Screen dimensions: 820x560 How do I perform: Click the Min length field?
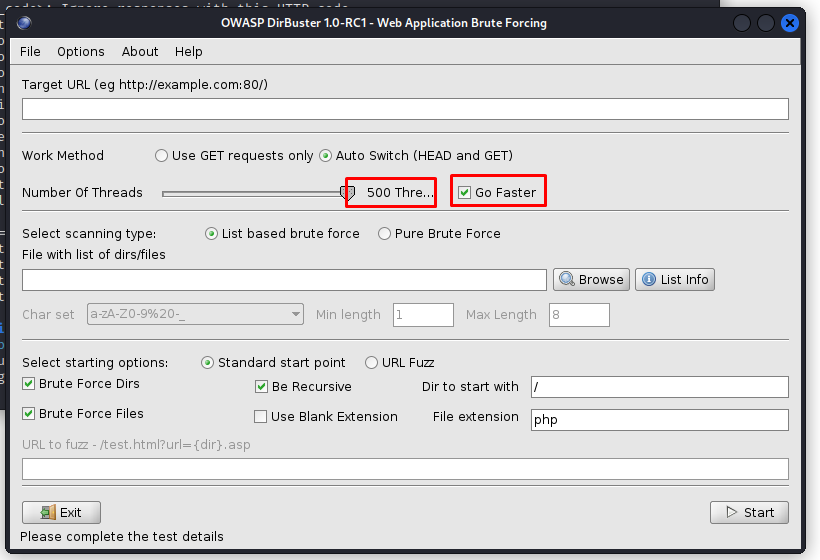pos(423,315)
